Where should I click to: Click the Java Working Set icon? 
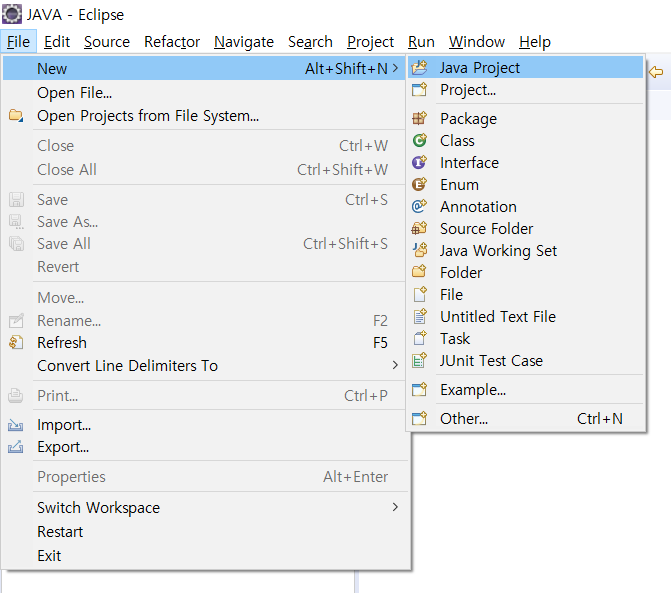[419, 250]
